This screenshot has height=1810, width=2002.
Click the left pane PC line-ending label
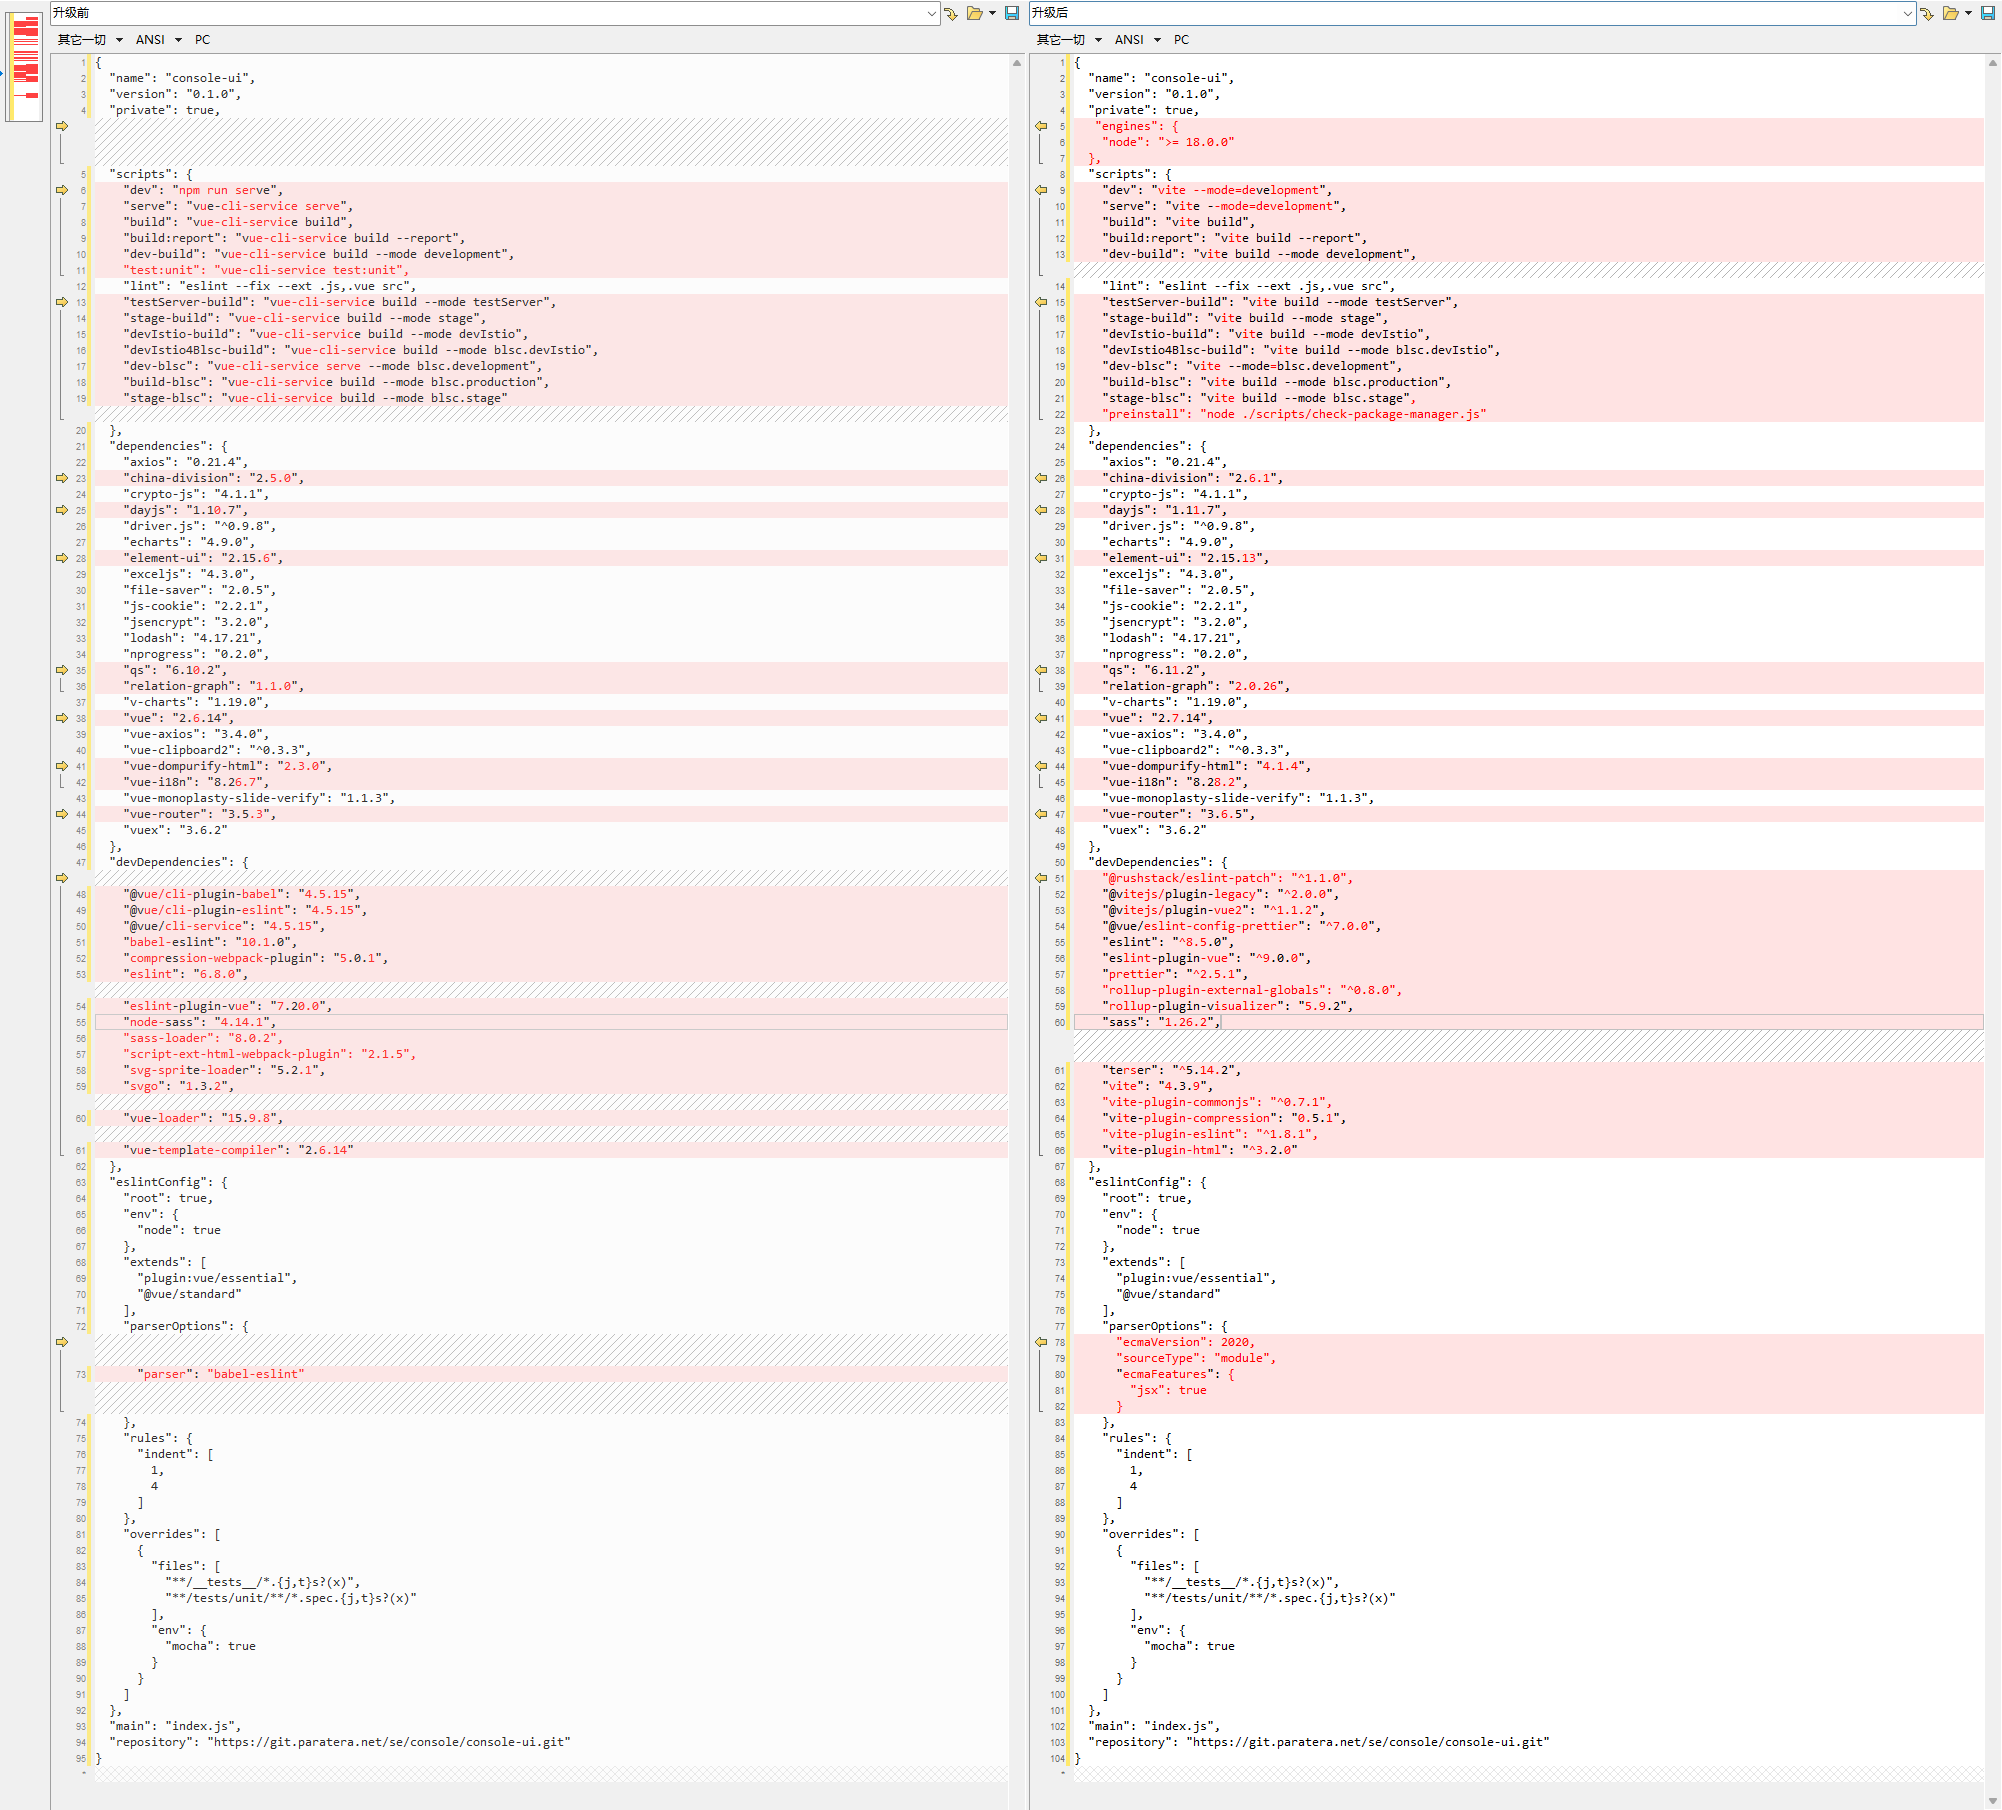click(x=203, y=40)
